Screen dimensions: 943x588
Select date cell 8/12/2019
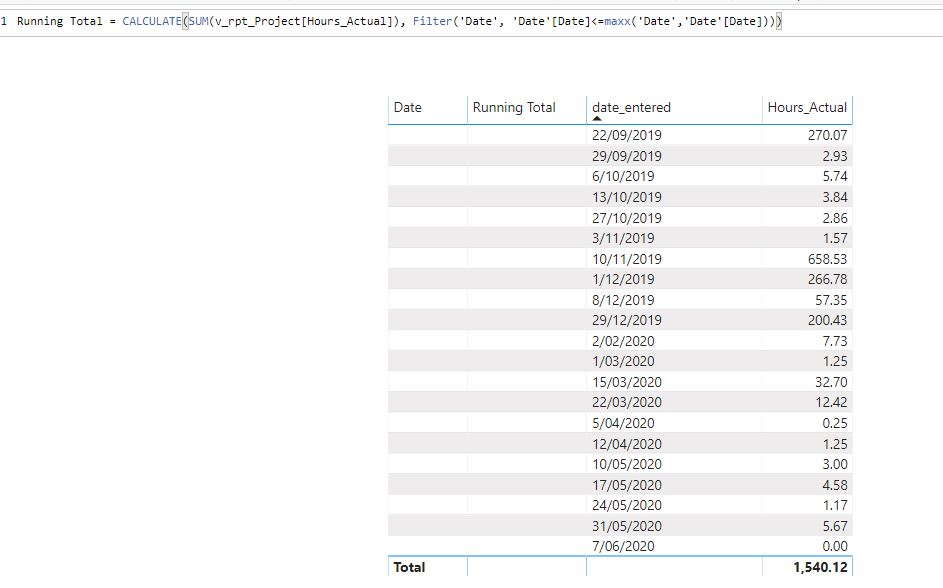[622, 300]
